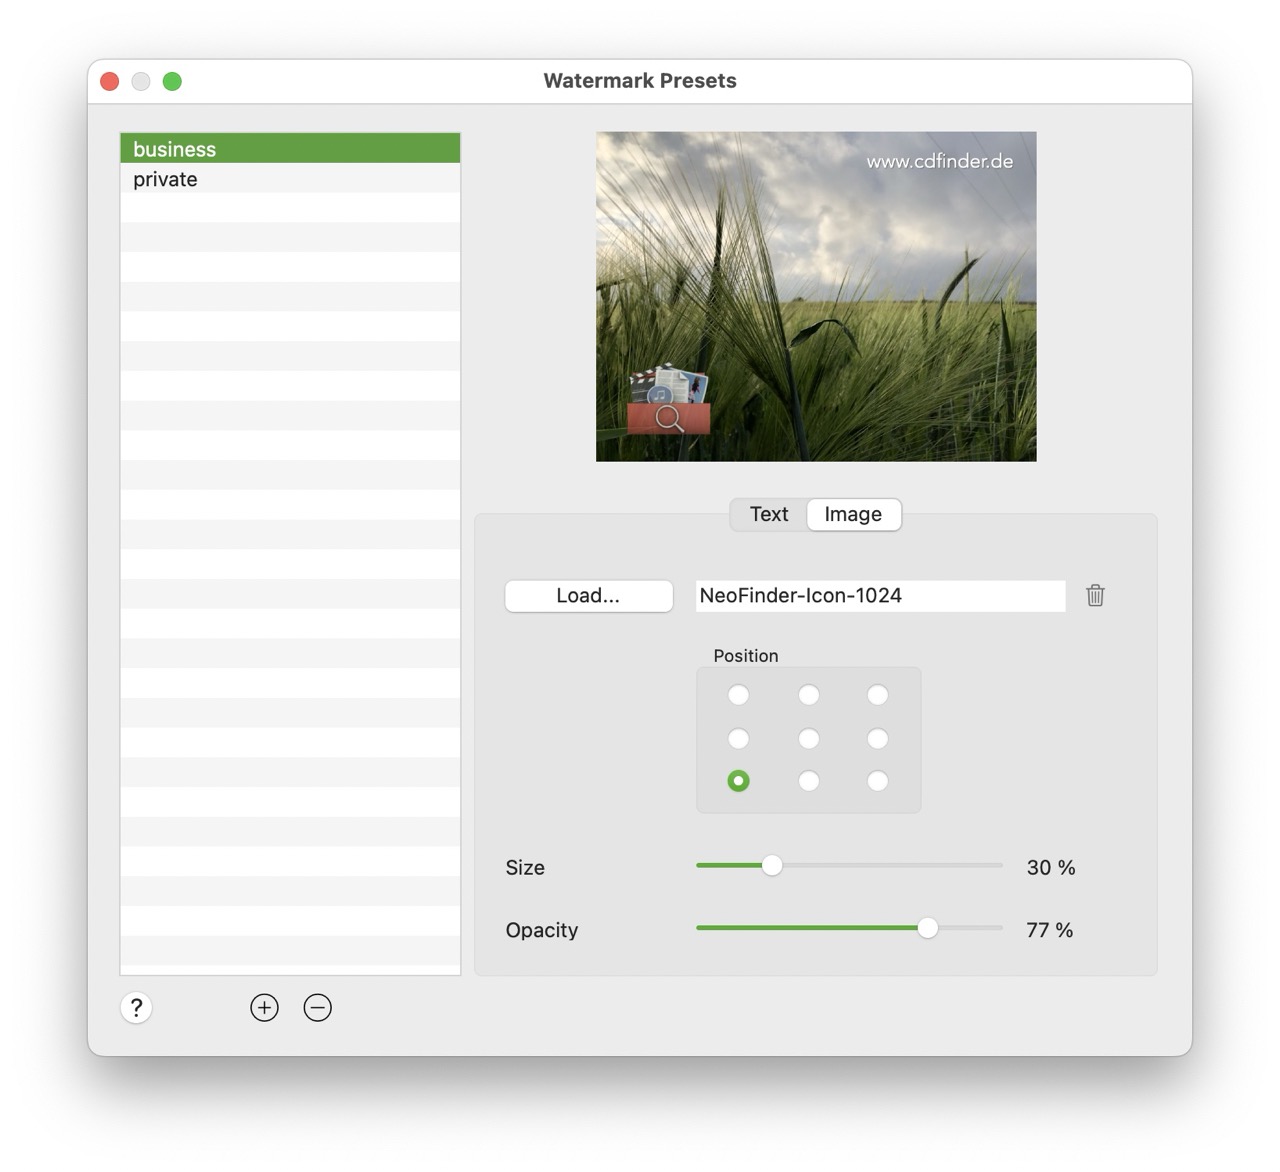The width and height of the screenshot is (1280, 1172).
Task: Zoom the window with the green button
Action: click(x=172, y=81)
